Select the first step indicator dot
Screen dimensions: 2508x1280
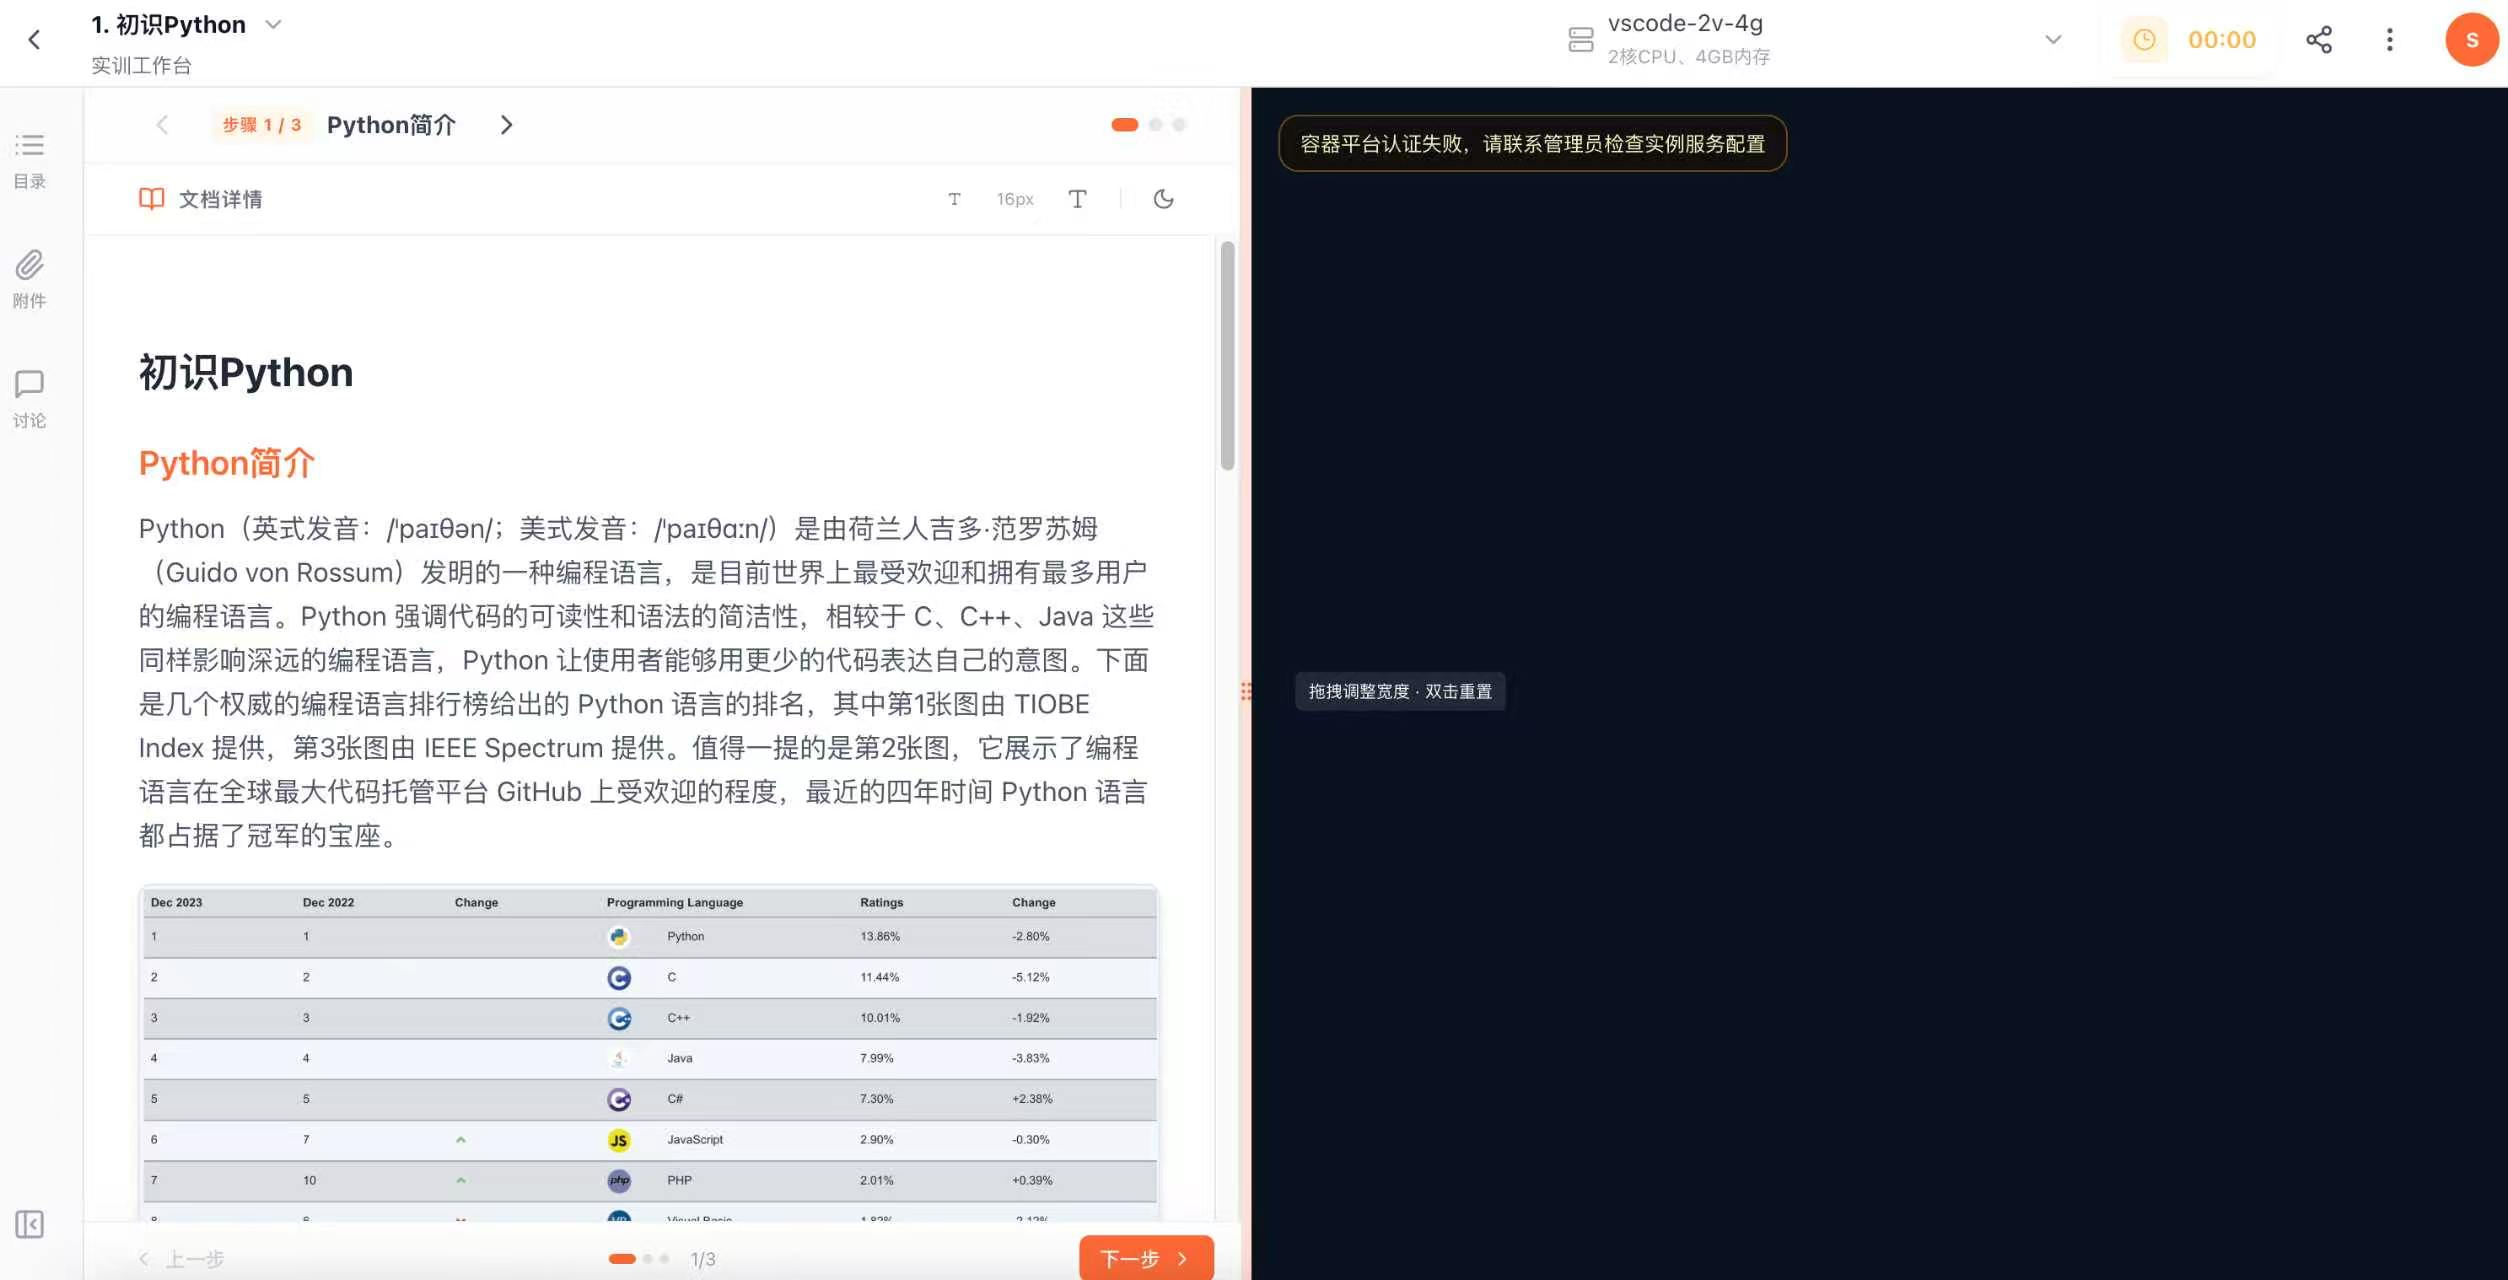click(x=621, y=1259)
